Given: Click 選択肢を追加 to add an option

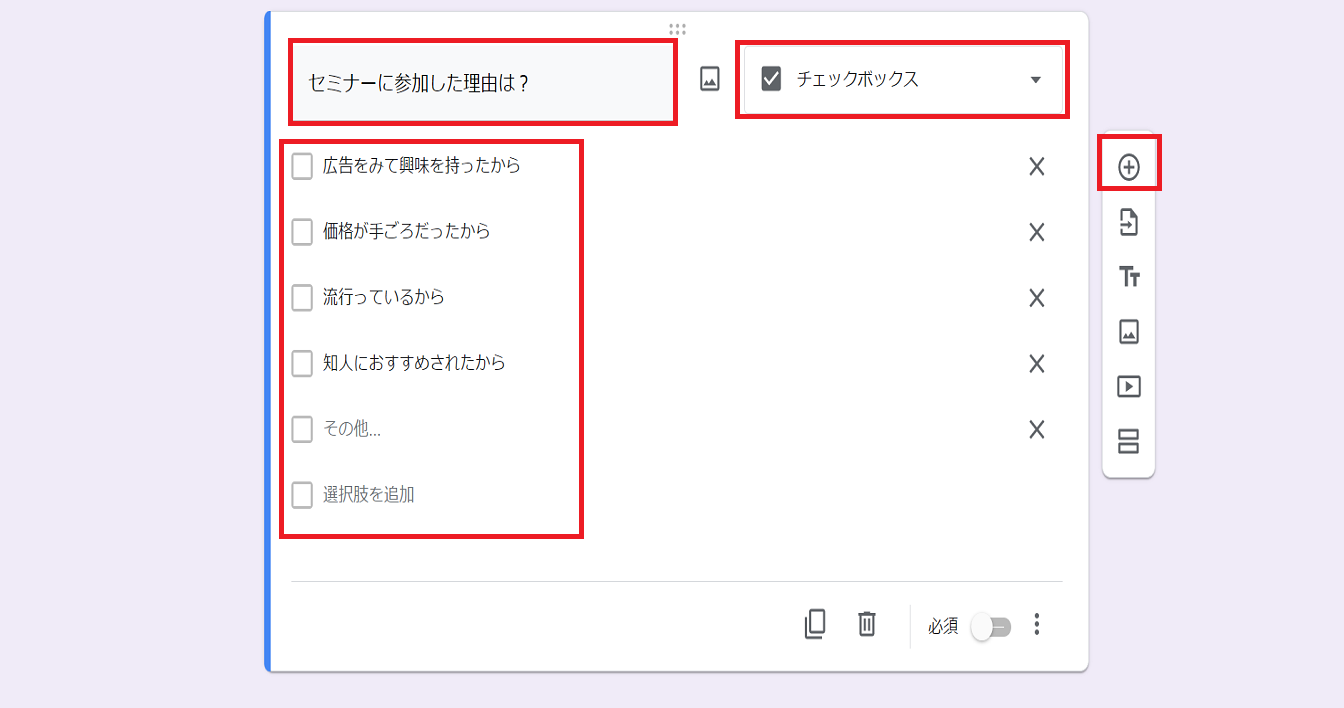Looking at the screenshot, I should click(368, 495).
